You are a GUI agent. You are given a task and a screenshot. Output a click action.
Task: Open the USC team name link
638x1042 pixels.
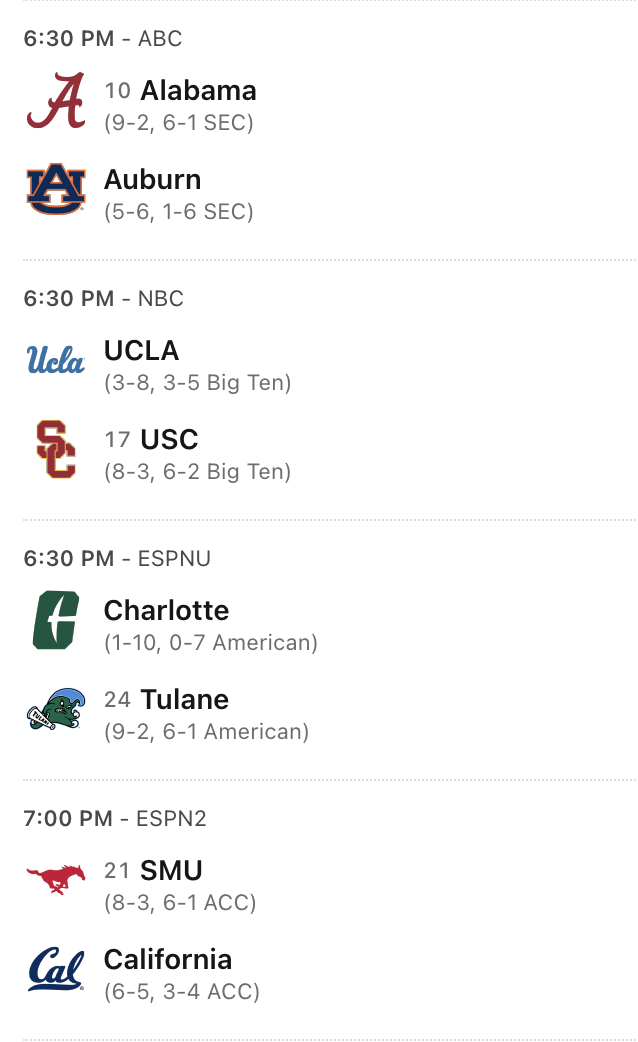point(169,440)
